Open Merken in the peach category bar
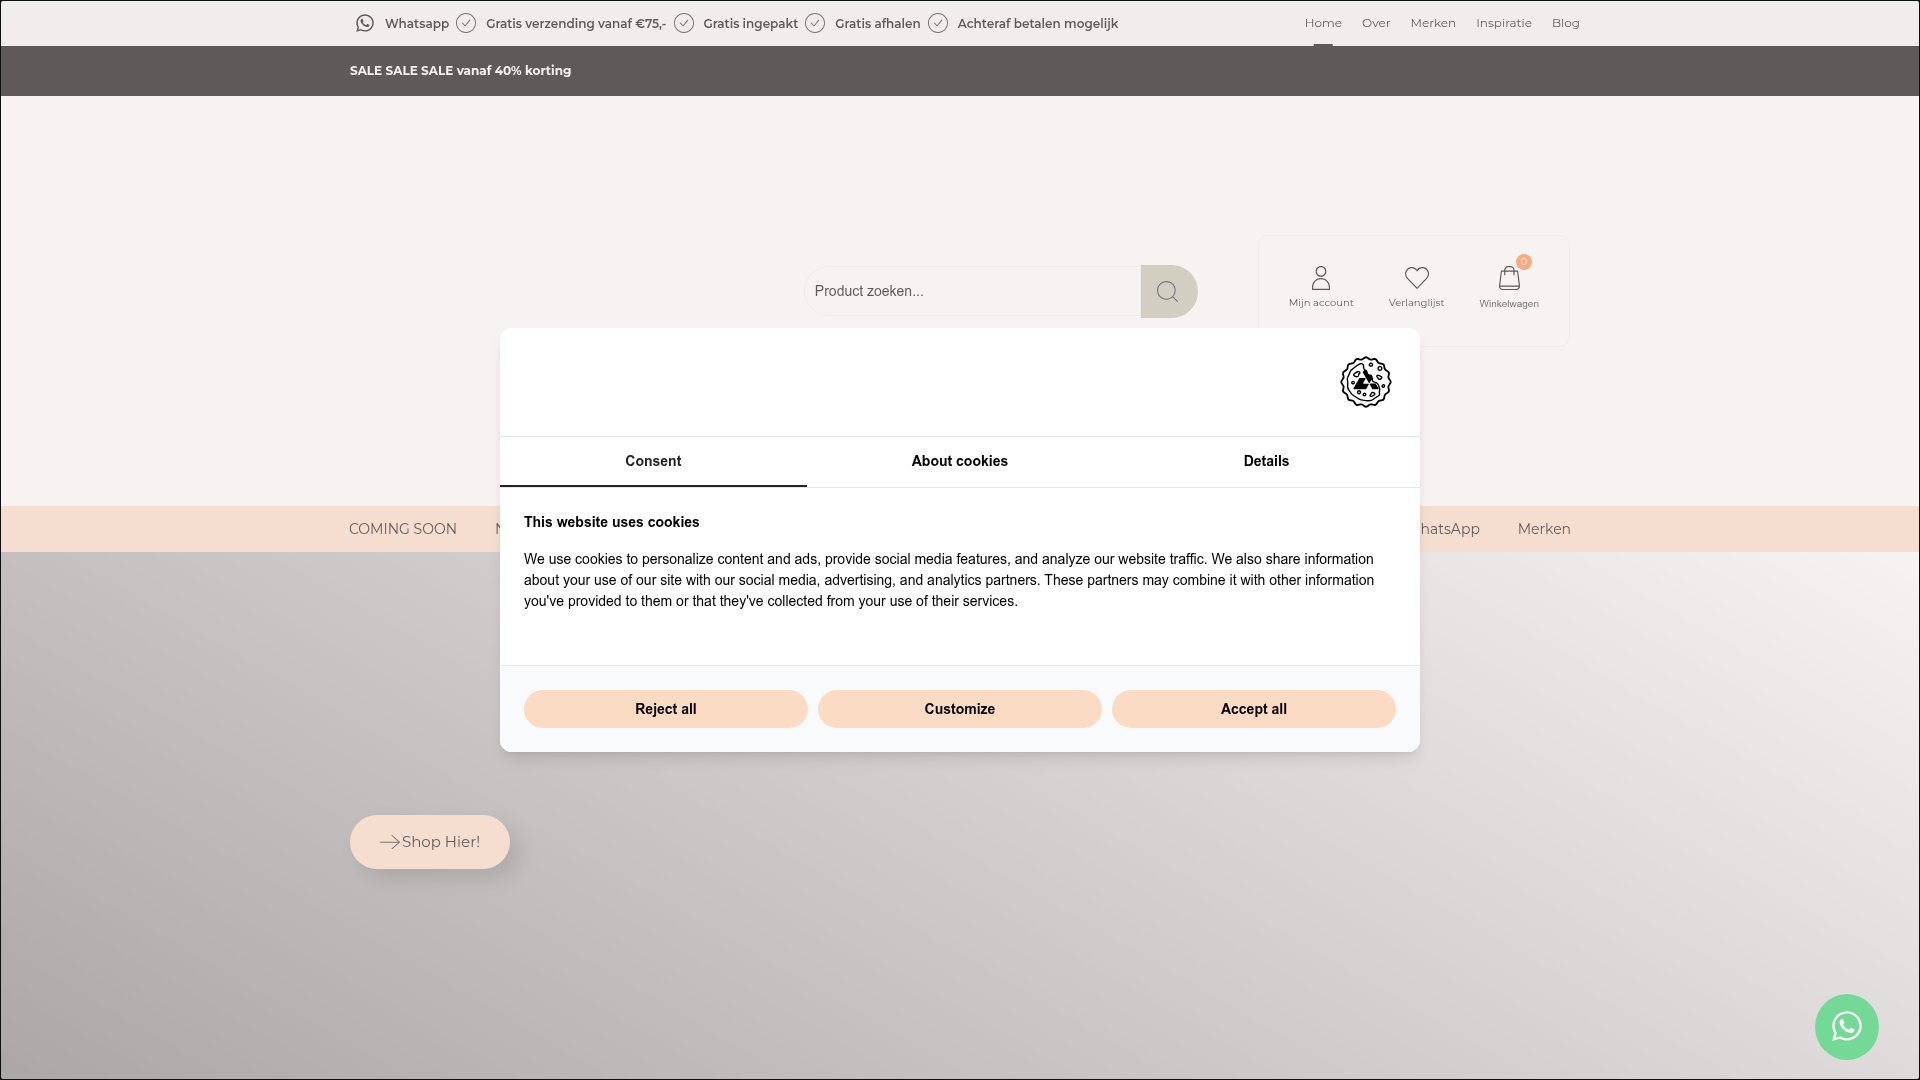Image resolution: width=1920 pixels, height=1080 pixels. click(1544, 529)
